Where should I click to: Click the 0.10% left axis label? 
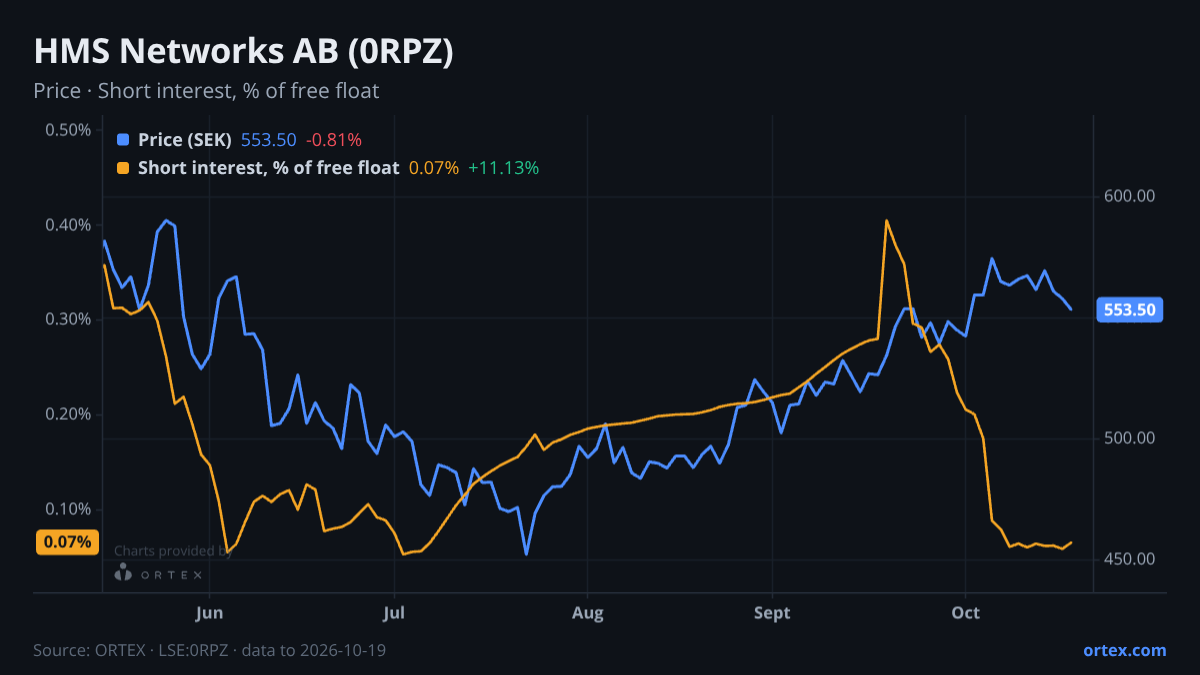click(x=69, y=509)
